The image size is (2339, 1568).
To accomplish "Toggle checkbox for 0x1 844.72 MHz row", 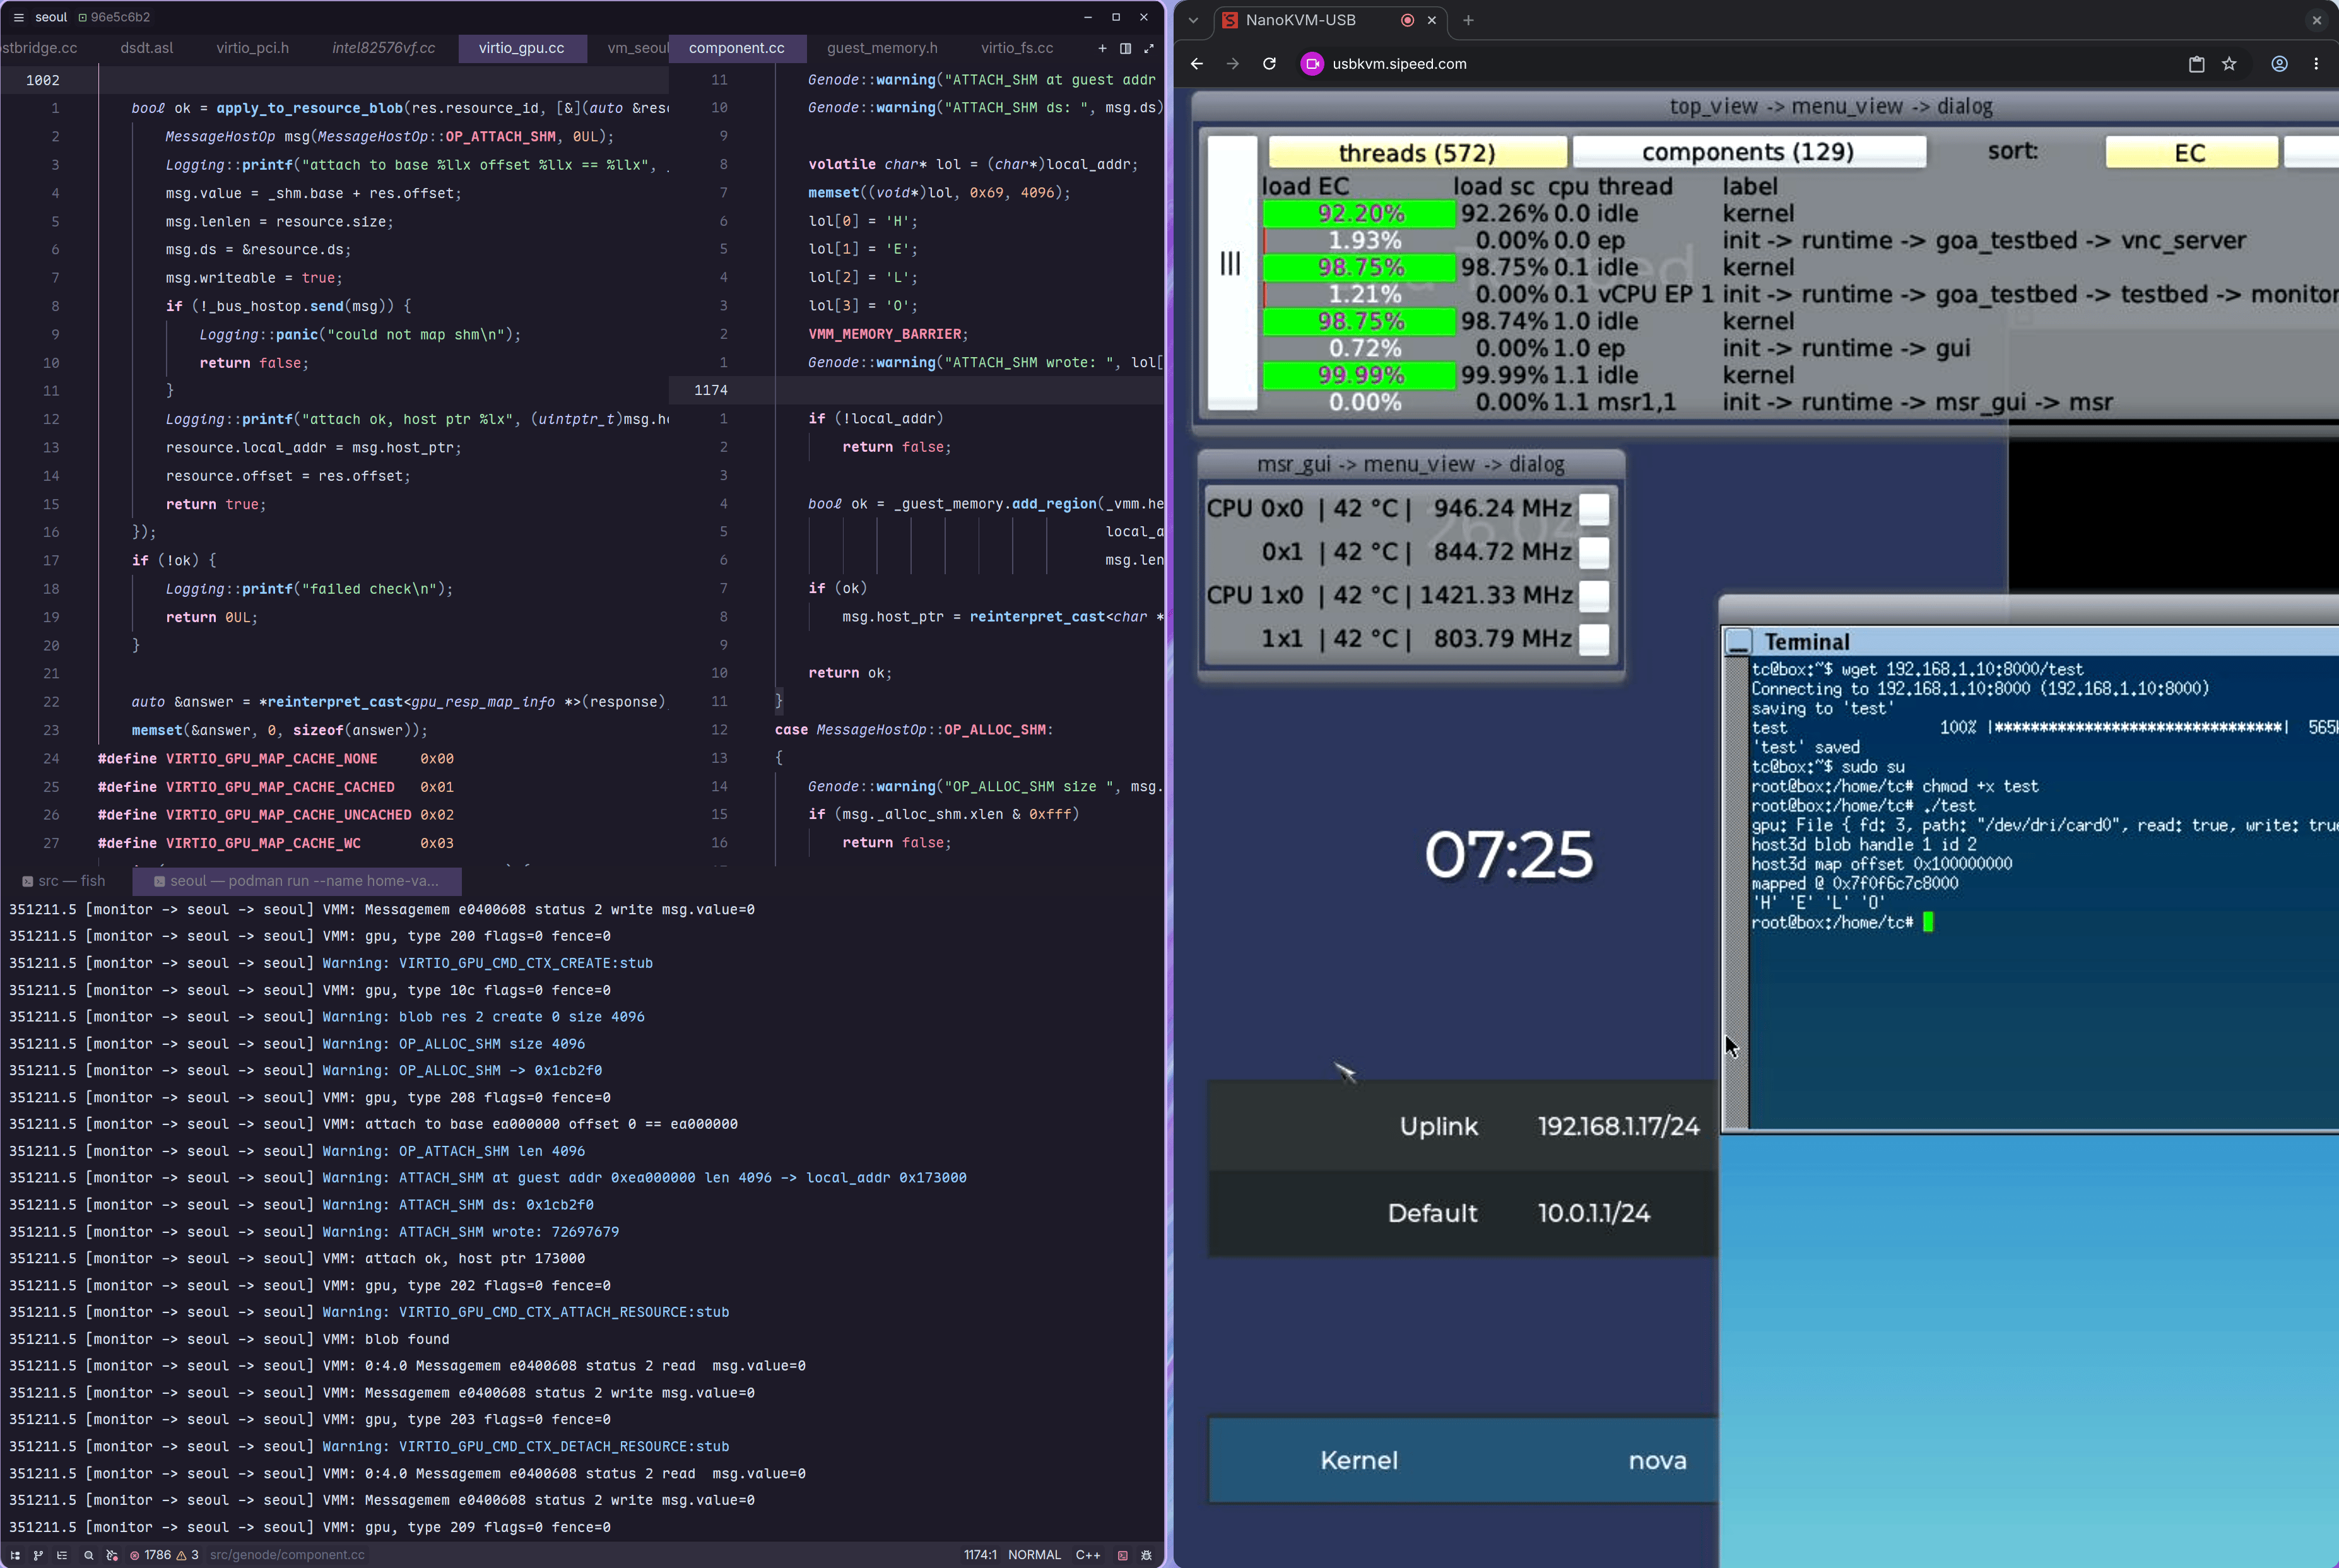I will pyautogui.click(x=1594, y=552).
